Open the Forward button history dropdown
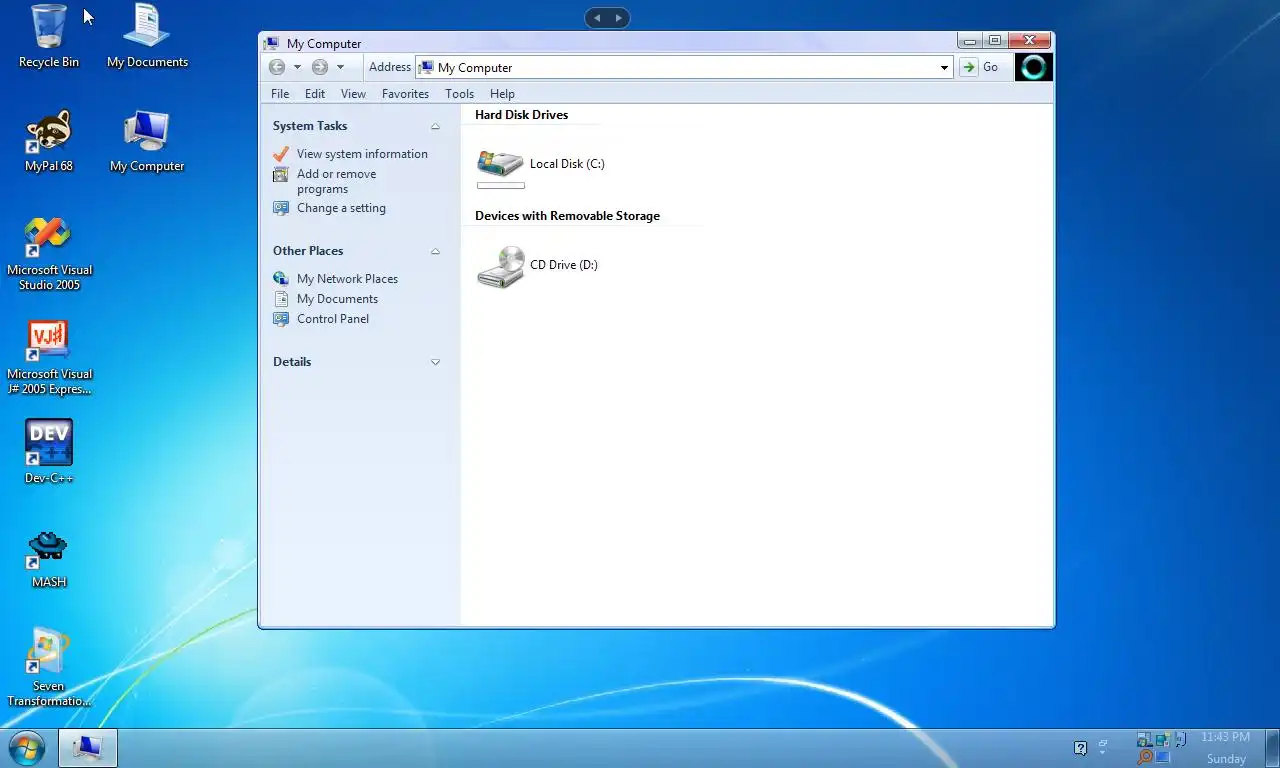The width and height of the screenshot is (1280, 768). pos(340,67)
